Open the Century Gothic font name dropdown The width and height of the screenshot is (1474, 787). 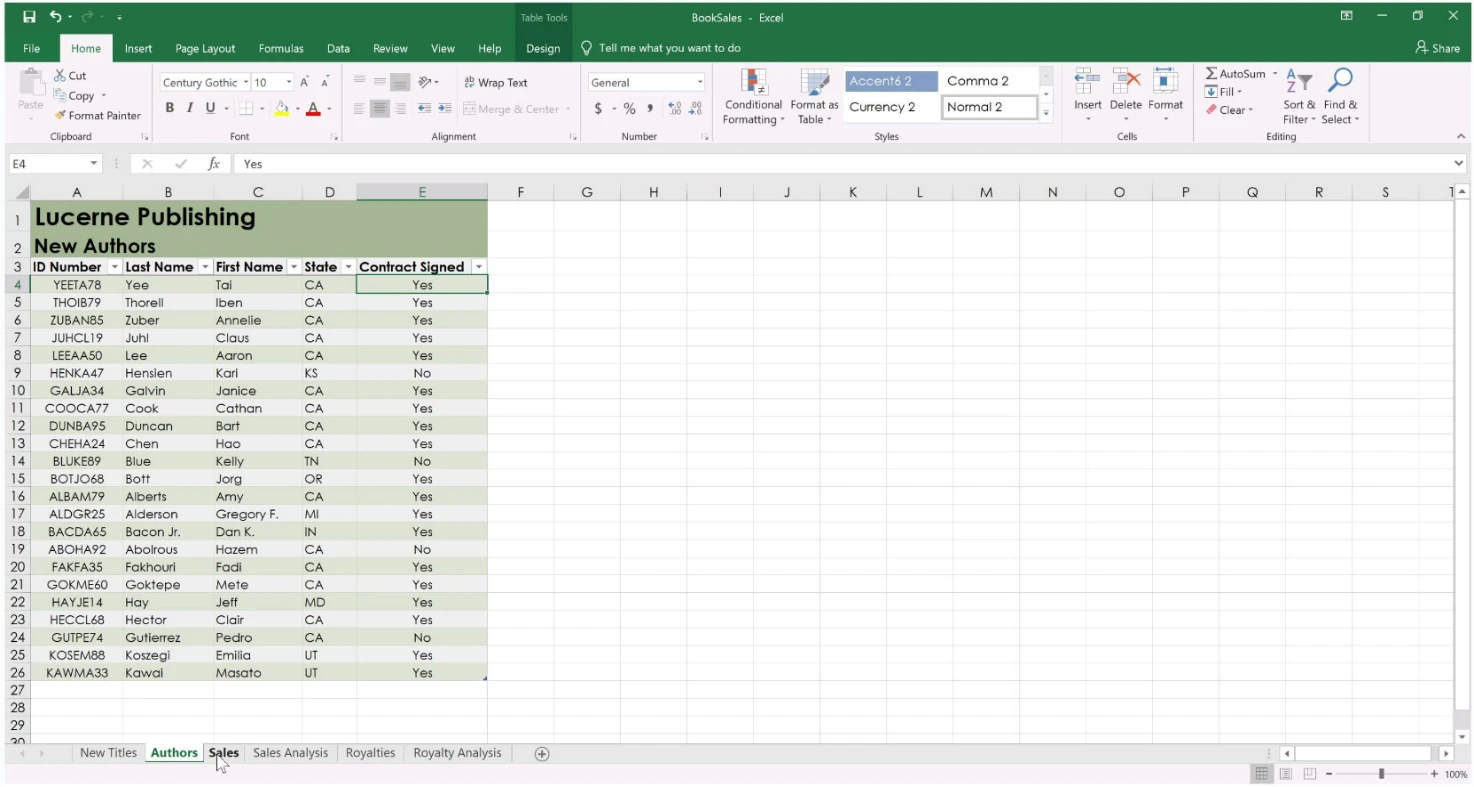pyautogui.click(x=245, y=83)
